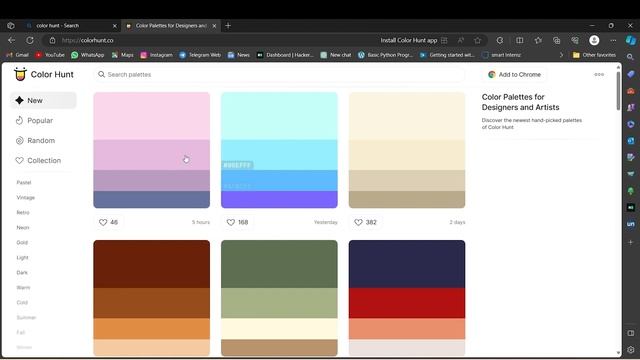Open the sidebar search icon
The width and height of the screenshot is (640, 360).
[631, 57]
